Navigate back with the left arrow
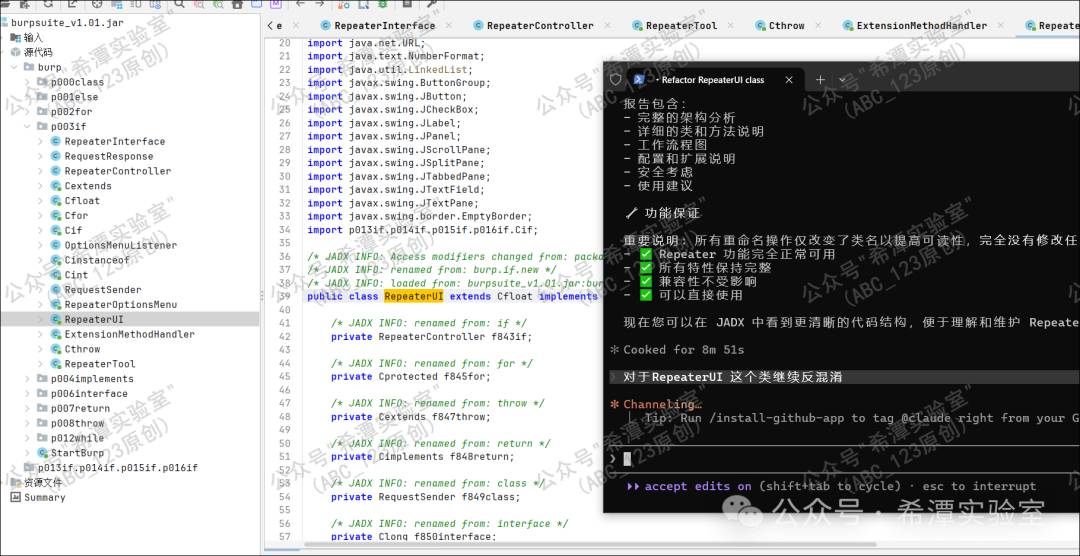 (x=300, y=3)
